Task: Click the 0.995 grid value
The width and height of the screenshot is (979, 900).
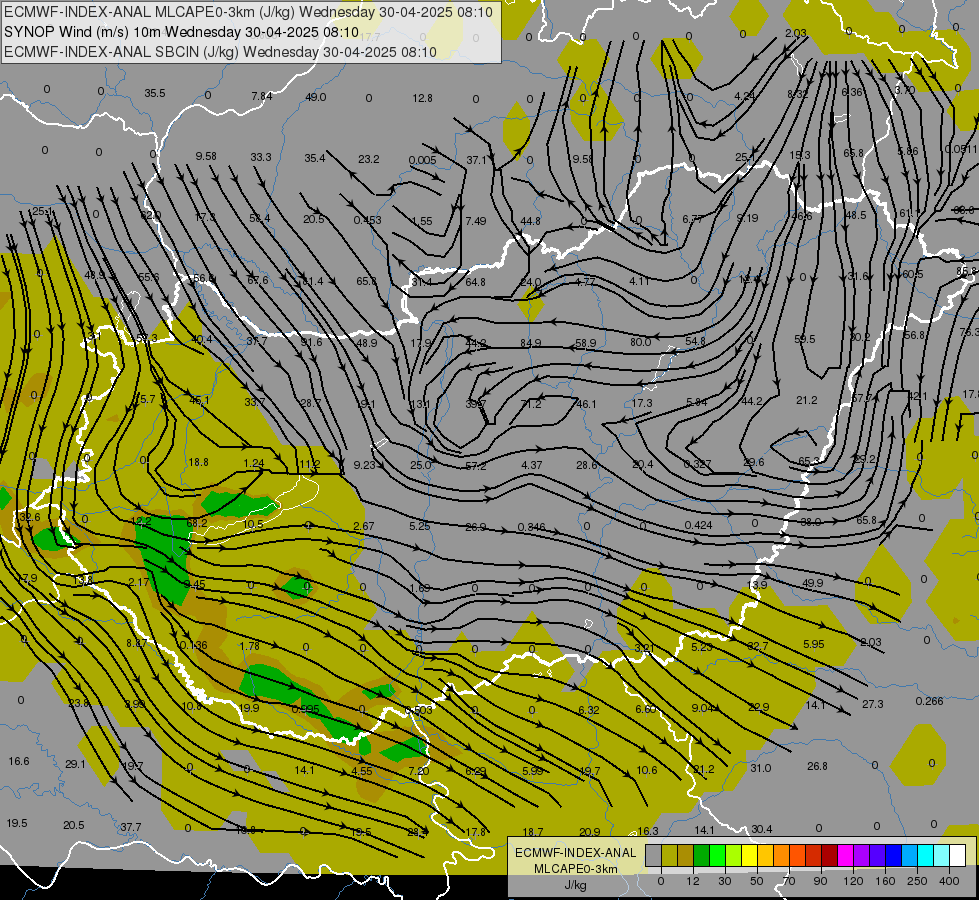Action: (x=305, y=709)
